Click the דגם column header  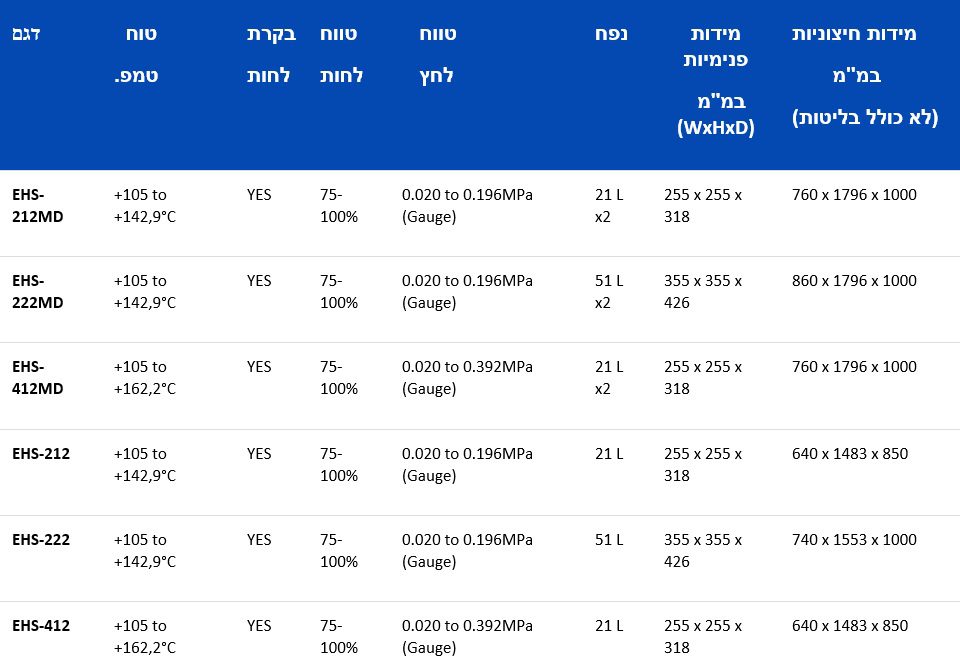(25, 35)
